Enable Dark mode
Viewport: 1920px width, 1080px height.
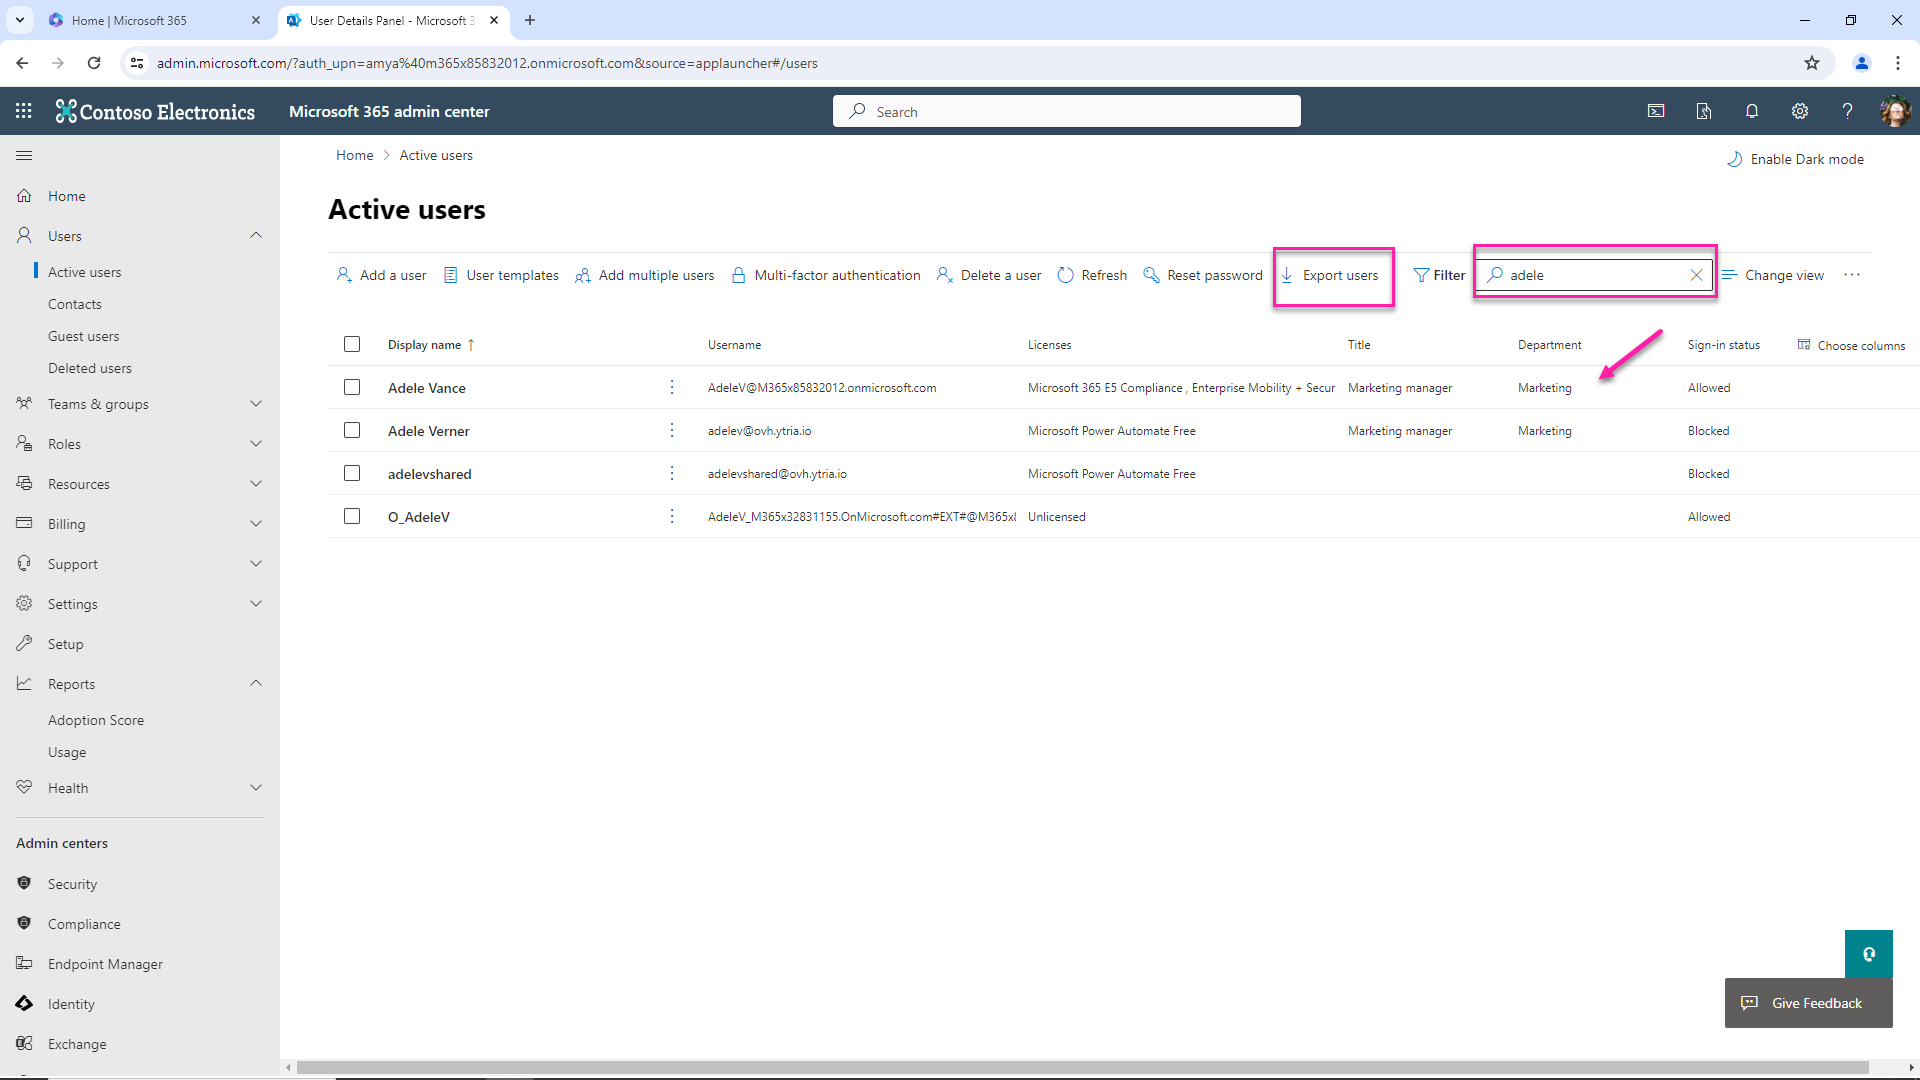(1795, 159)
